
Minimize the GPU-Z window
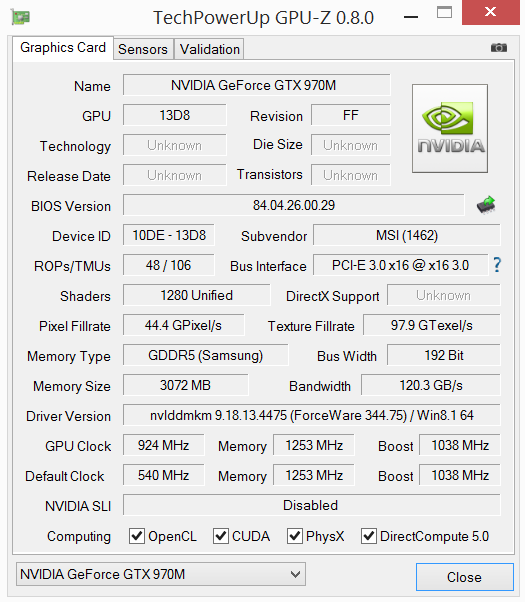(x=411, y=17)
